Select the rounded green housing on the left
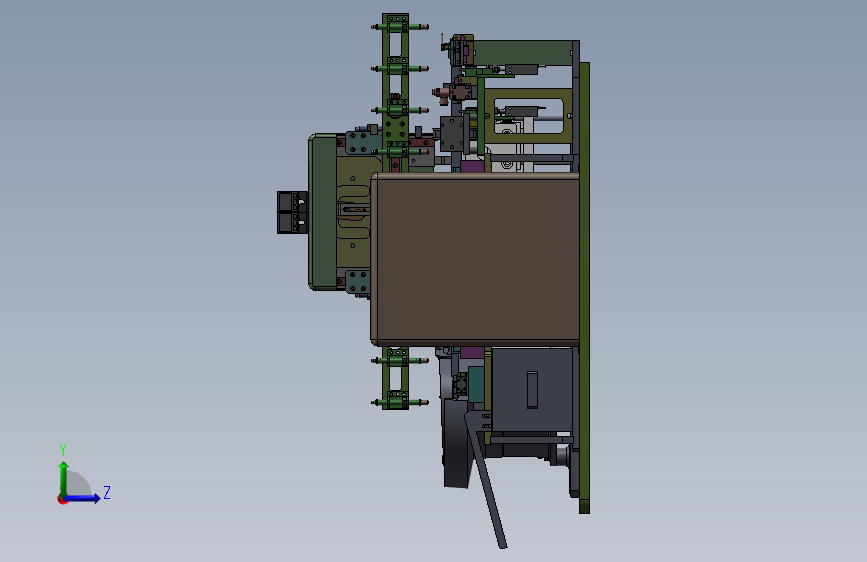This screenshot has width=867, height=562. click(x=323, y=211)
